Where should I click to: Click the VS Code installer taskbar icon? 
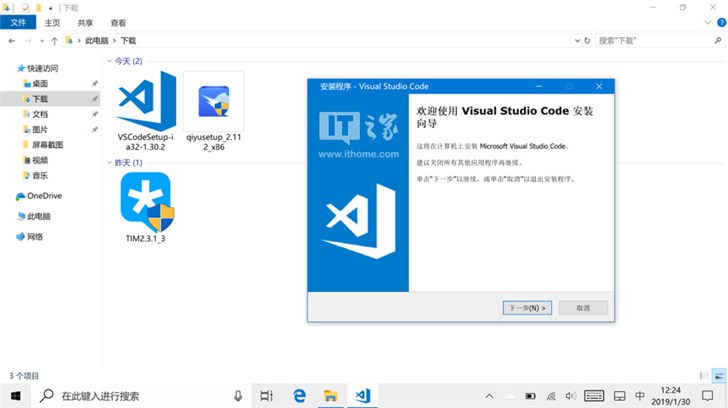tap(363, 396)
